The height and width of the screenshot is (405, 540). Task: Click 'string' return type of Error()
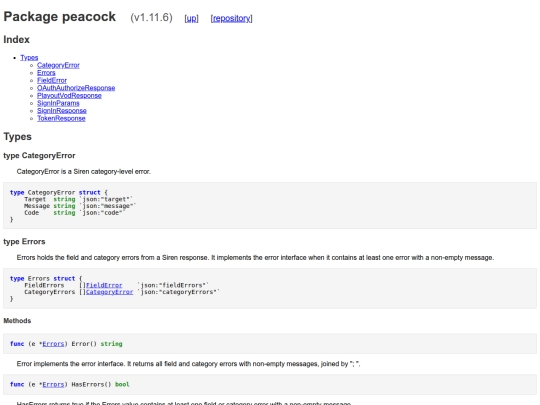point(112,344)
